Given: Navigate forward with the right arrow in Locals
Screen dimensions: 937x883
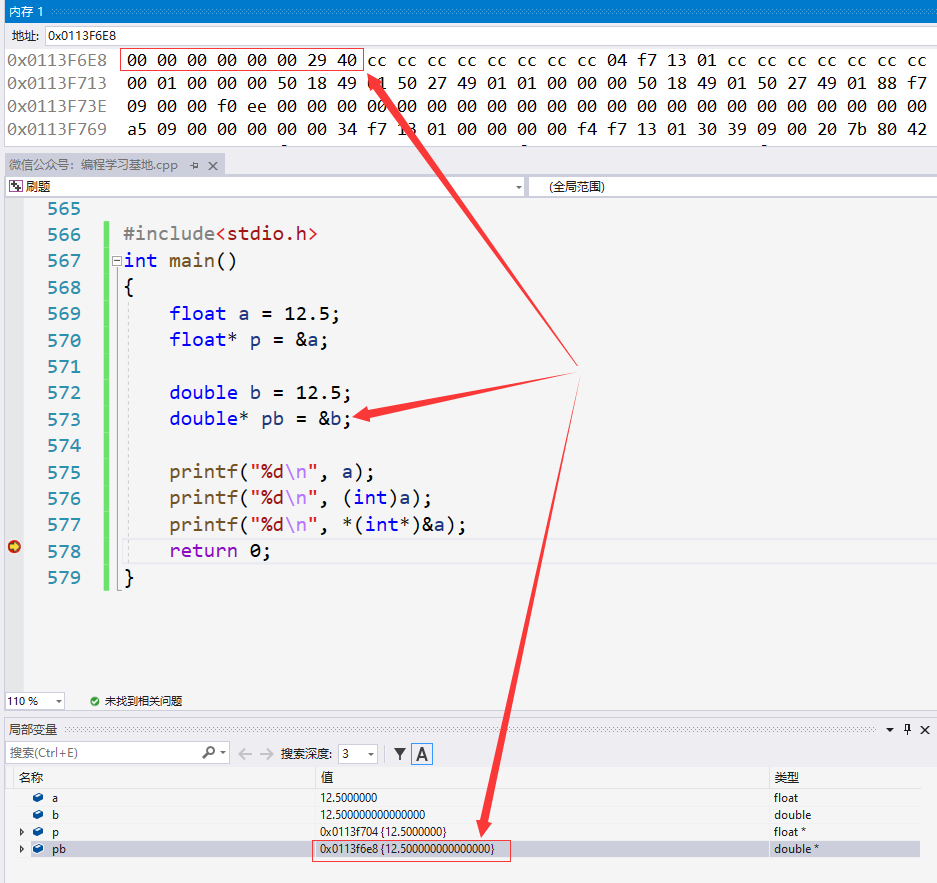Looking at the screenshot, I should click(266, 754).
